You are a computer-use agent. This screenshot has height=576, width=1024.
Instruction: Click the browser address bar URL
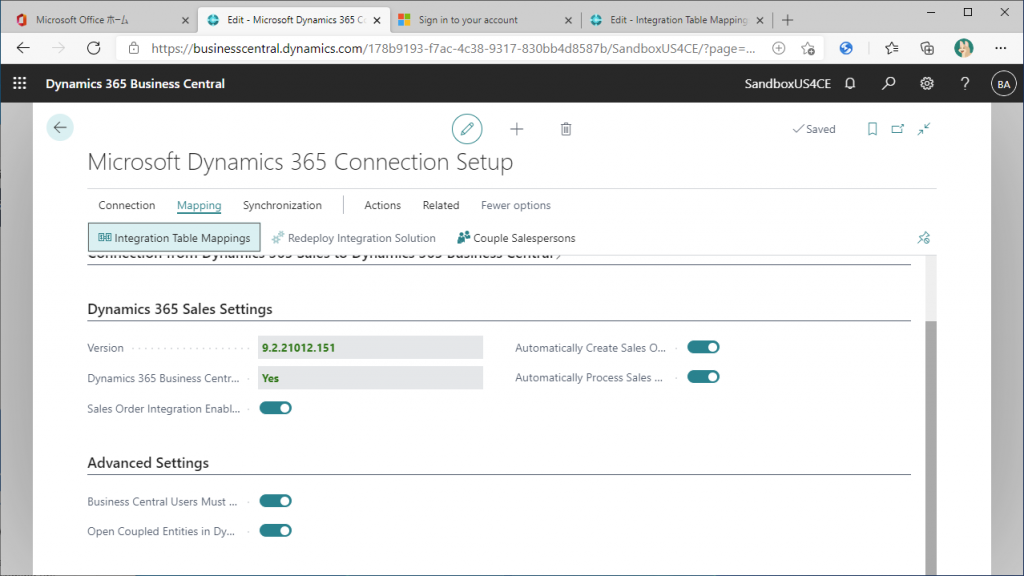(x=453, y=48)
